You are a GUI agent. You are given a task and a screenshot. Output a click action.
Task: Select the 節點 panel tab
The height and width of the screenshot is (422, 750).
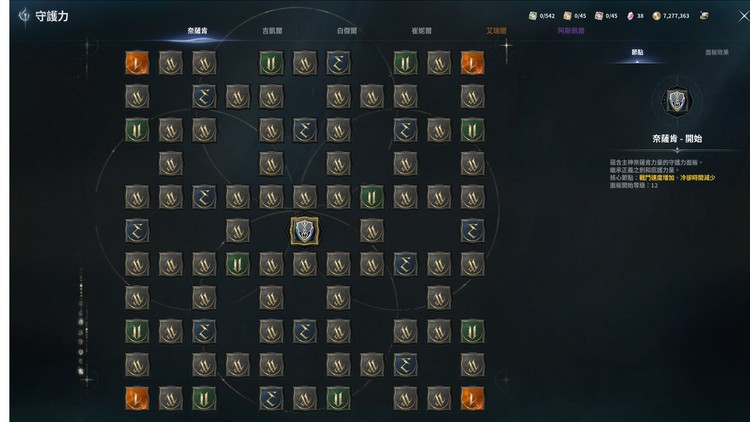pos(637,52)
